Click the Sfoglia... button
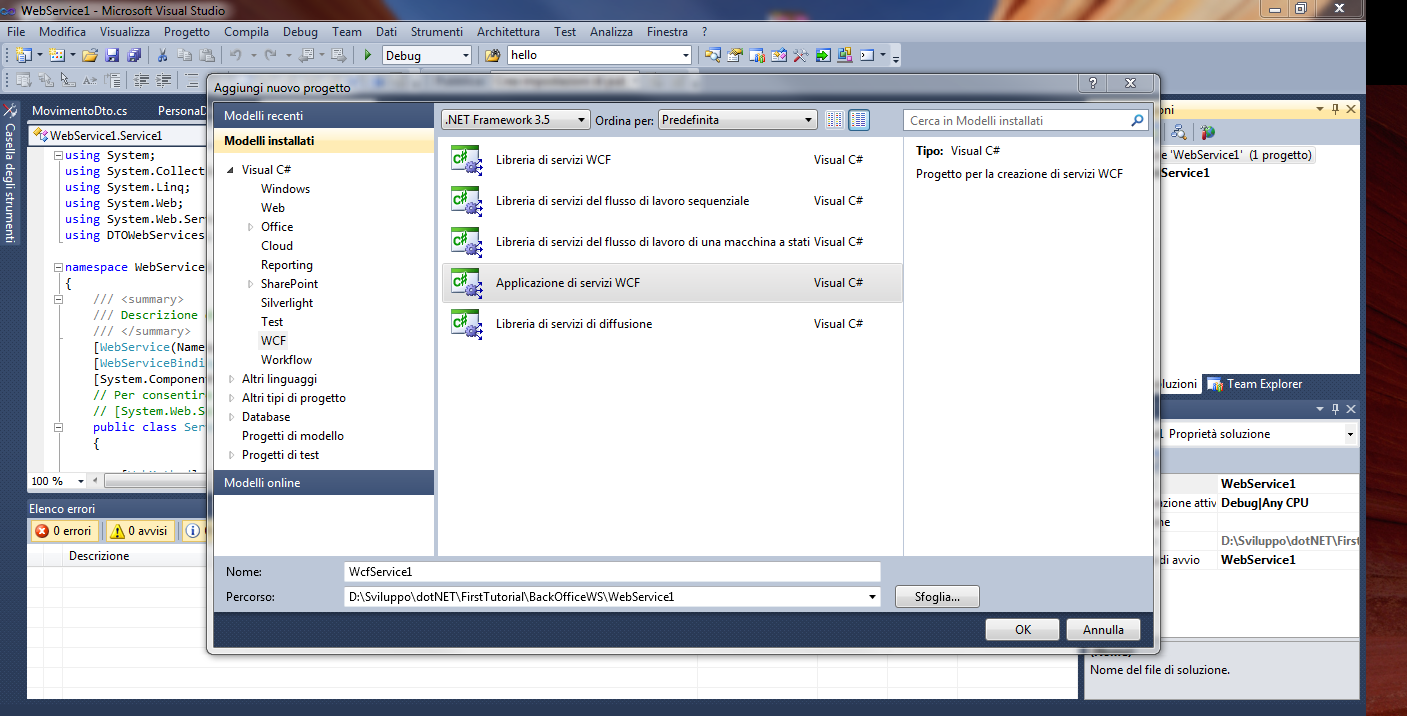The image size is (1407, 716). [x=937, y=597]
